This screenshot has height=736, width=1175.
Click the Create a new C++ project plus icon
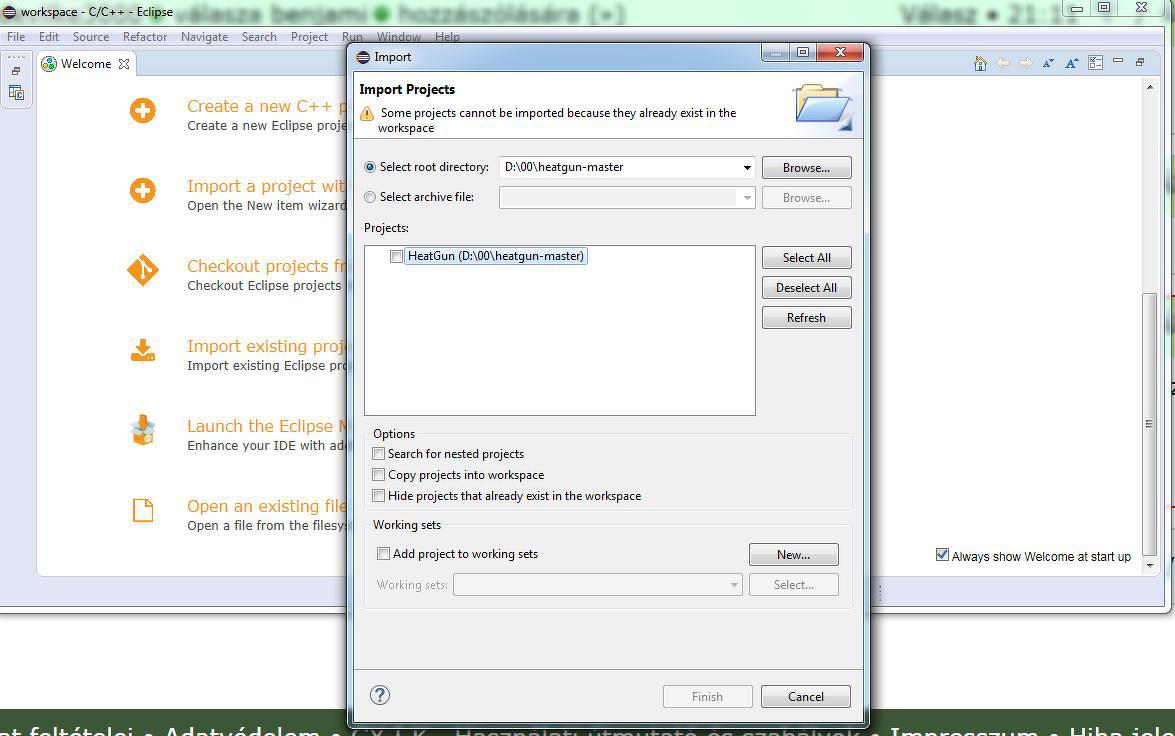tap(142, 111)
